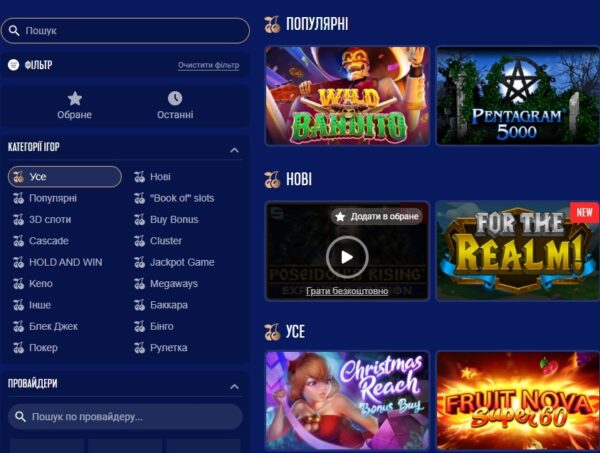The width and height of the screenshot is (600, 453).
Task: Select Баккара category text
Action: 169,305
